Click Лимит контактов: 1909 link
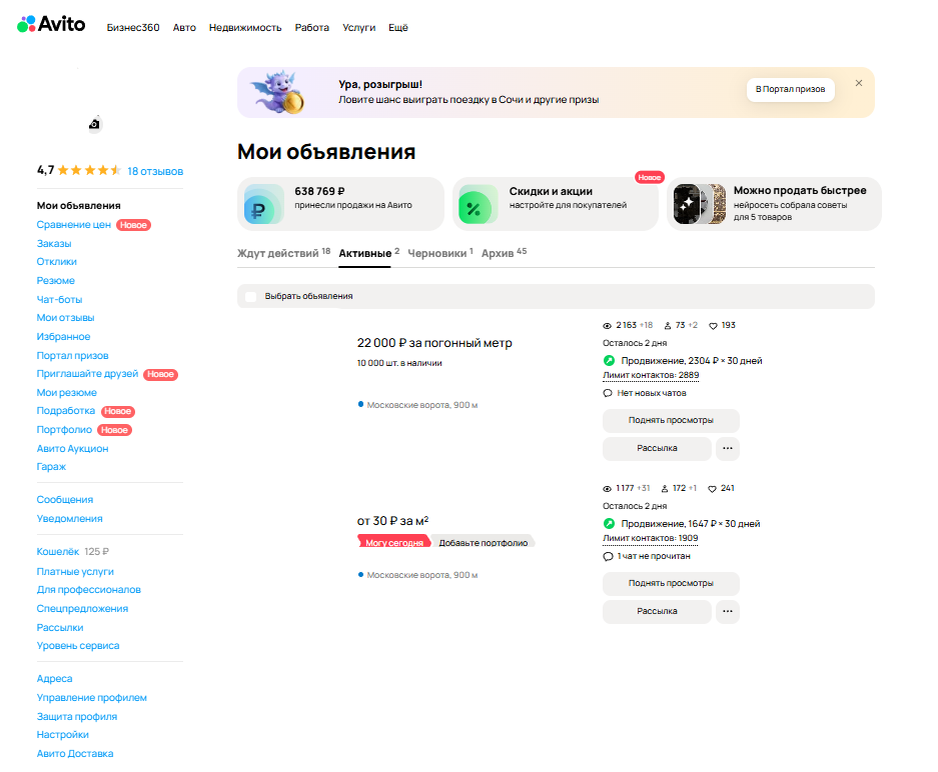The image size is (938, 772). pyautogui.click(x=650, y=538)
